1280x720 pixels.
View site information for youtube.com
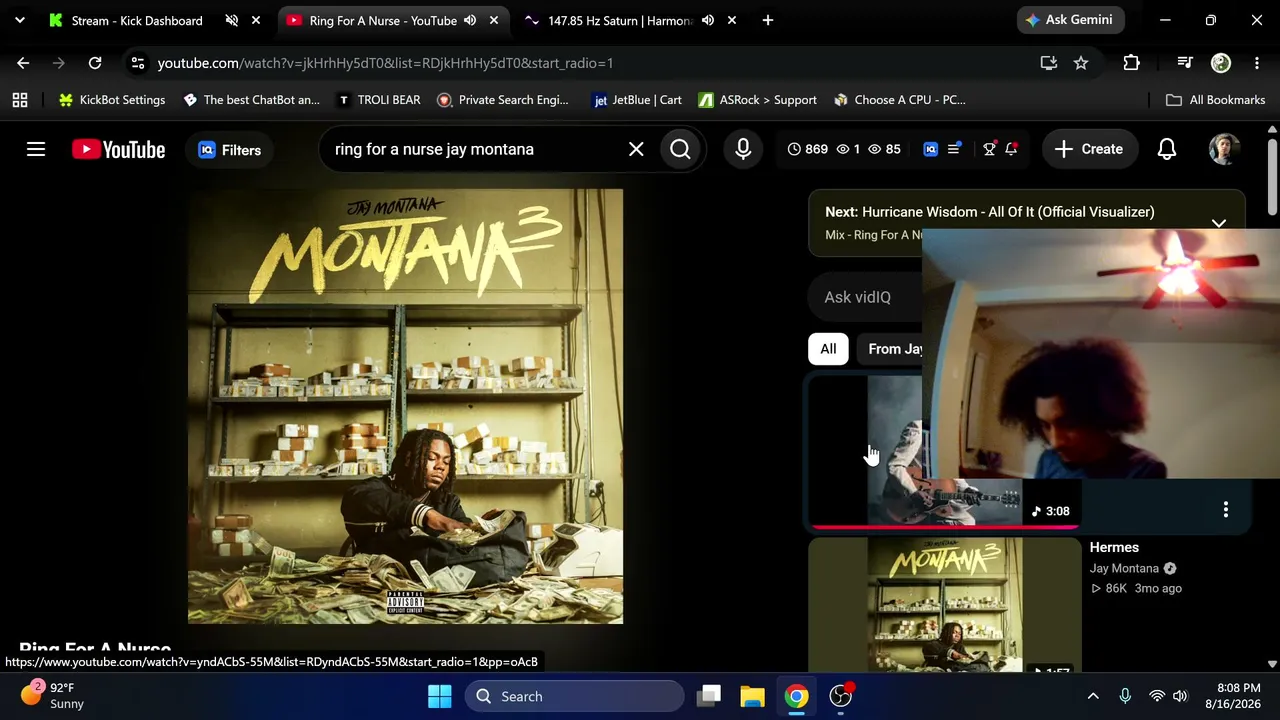(x=138, y=63)
